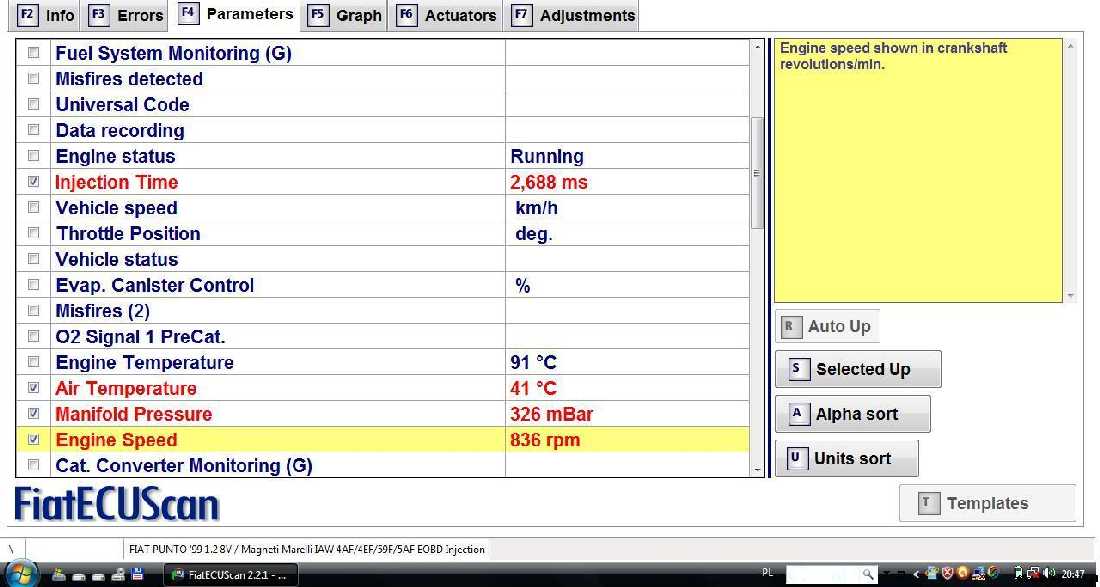The width and height of the screenshot is (1100, 587).
Task: Click the search magnifier in taskbar
Action: click(868, 574)
